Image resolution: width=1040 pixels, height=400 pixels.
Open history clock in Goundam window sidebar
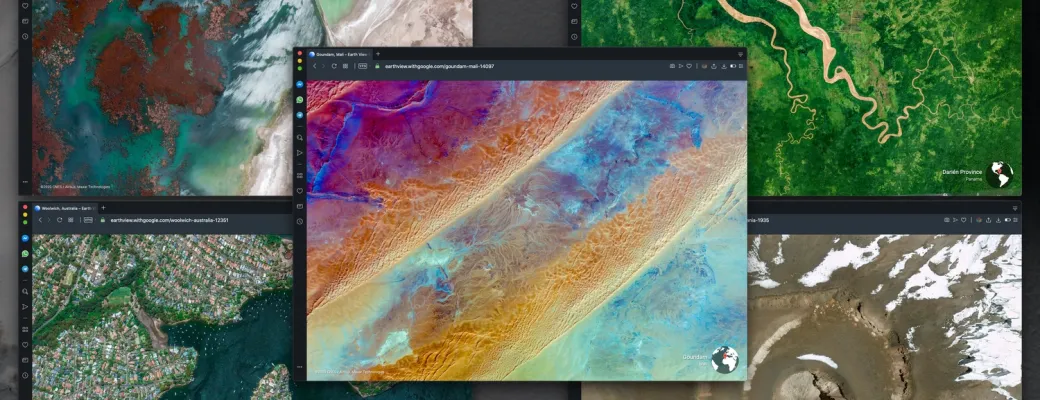click(300, 222)
